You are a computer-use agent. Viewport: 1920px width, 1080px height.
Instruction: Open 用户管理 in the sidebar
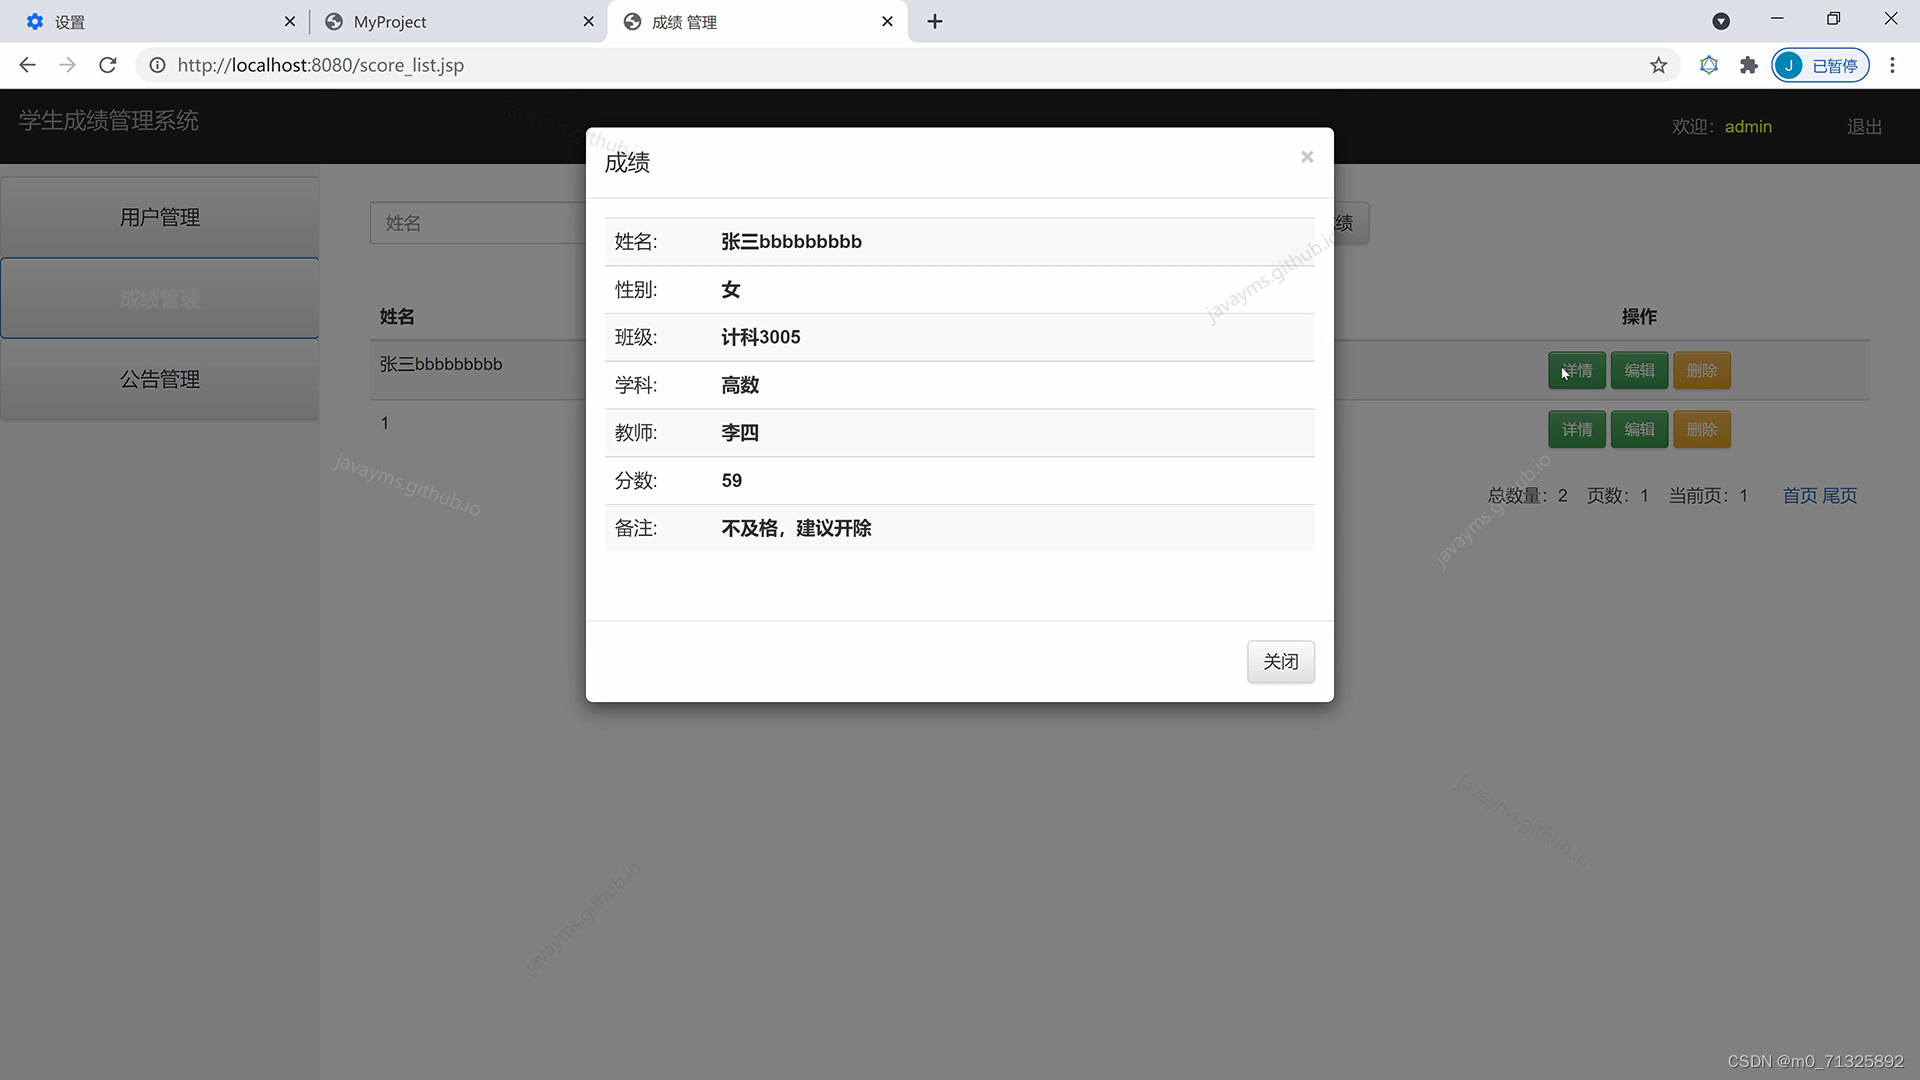160,217
